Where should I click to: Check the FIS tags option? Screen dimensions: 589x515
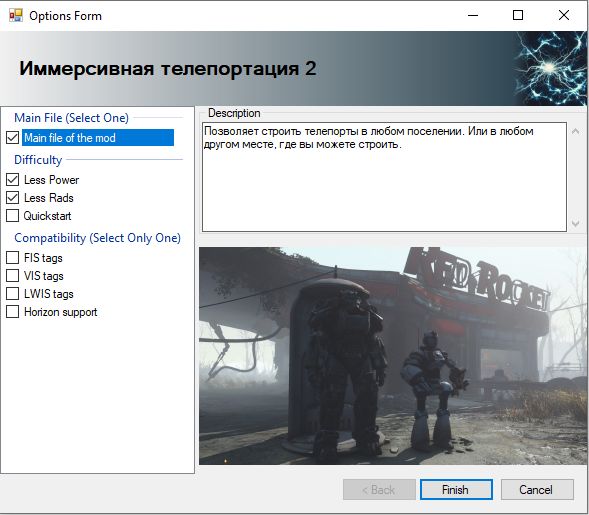click(x=12, y=258)
